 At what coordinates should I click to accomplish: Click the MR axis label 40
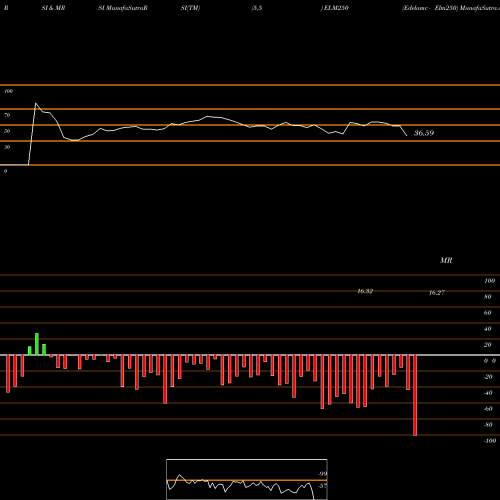click(x=488, y=329)
